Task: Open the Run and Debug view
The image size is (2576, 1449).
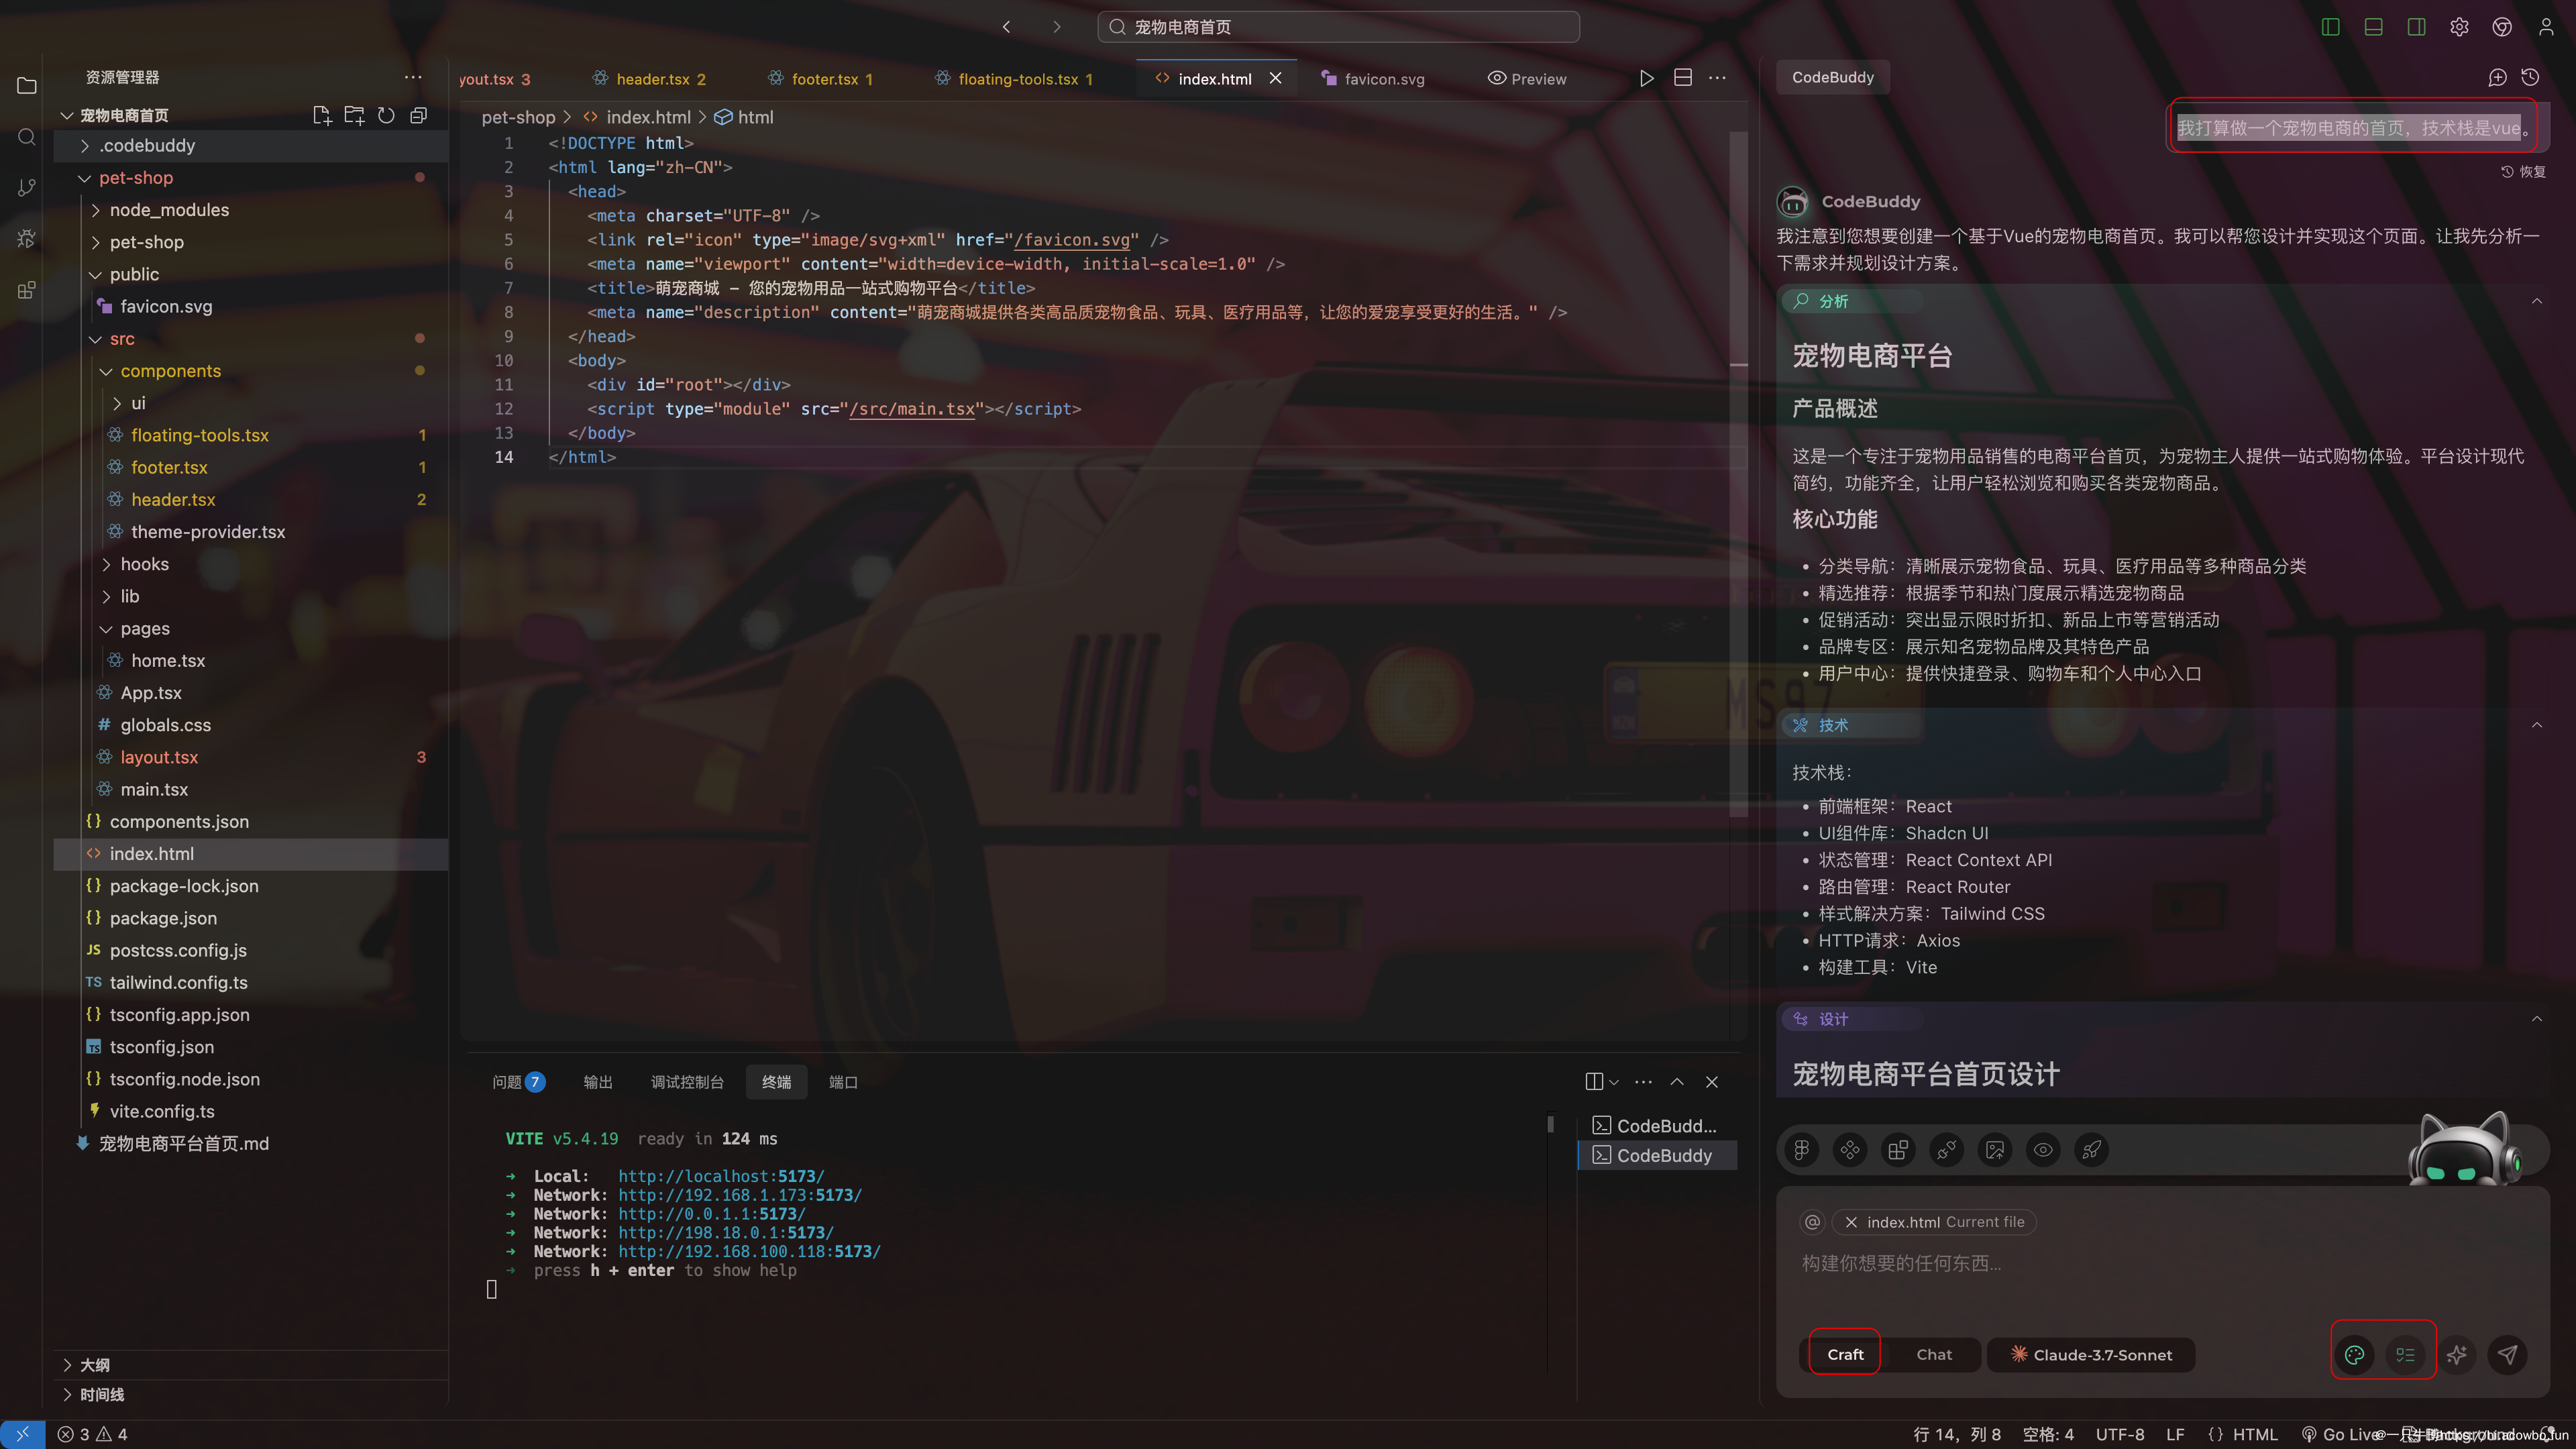Action: pos(27,239)
